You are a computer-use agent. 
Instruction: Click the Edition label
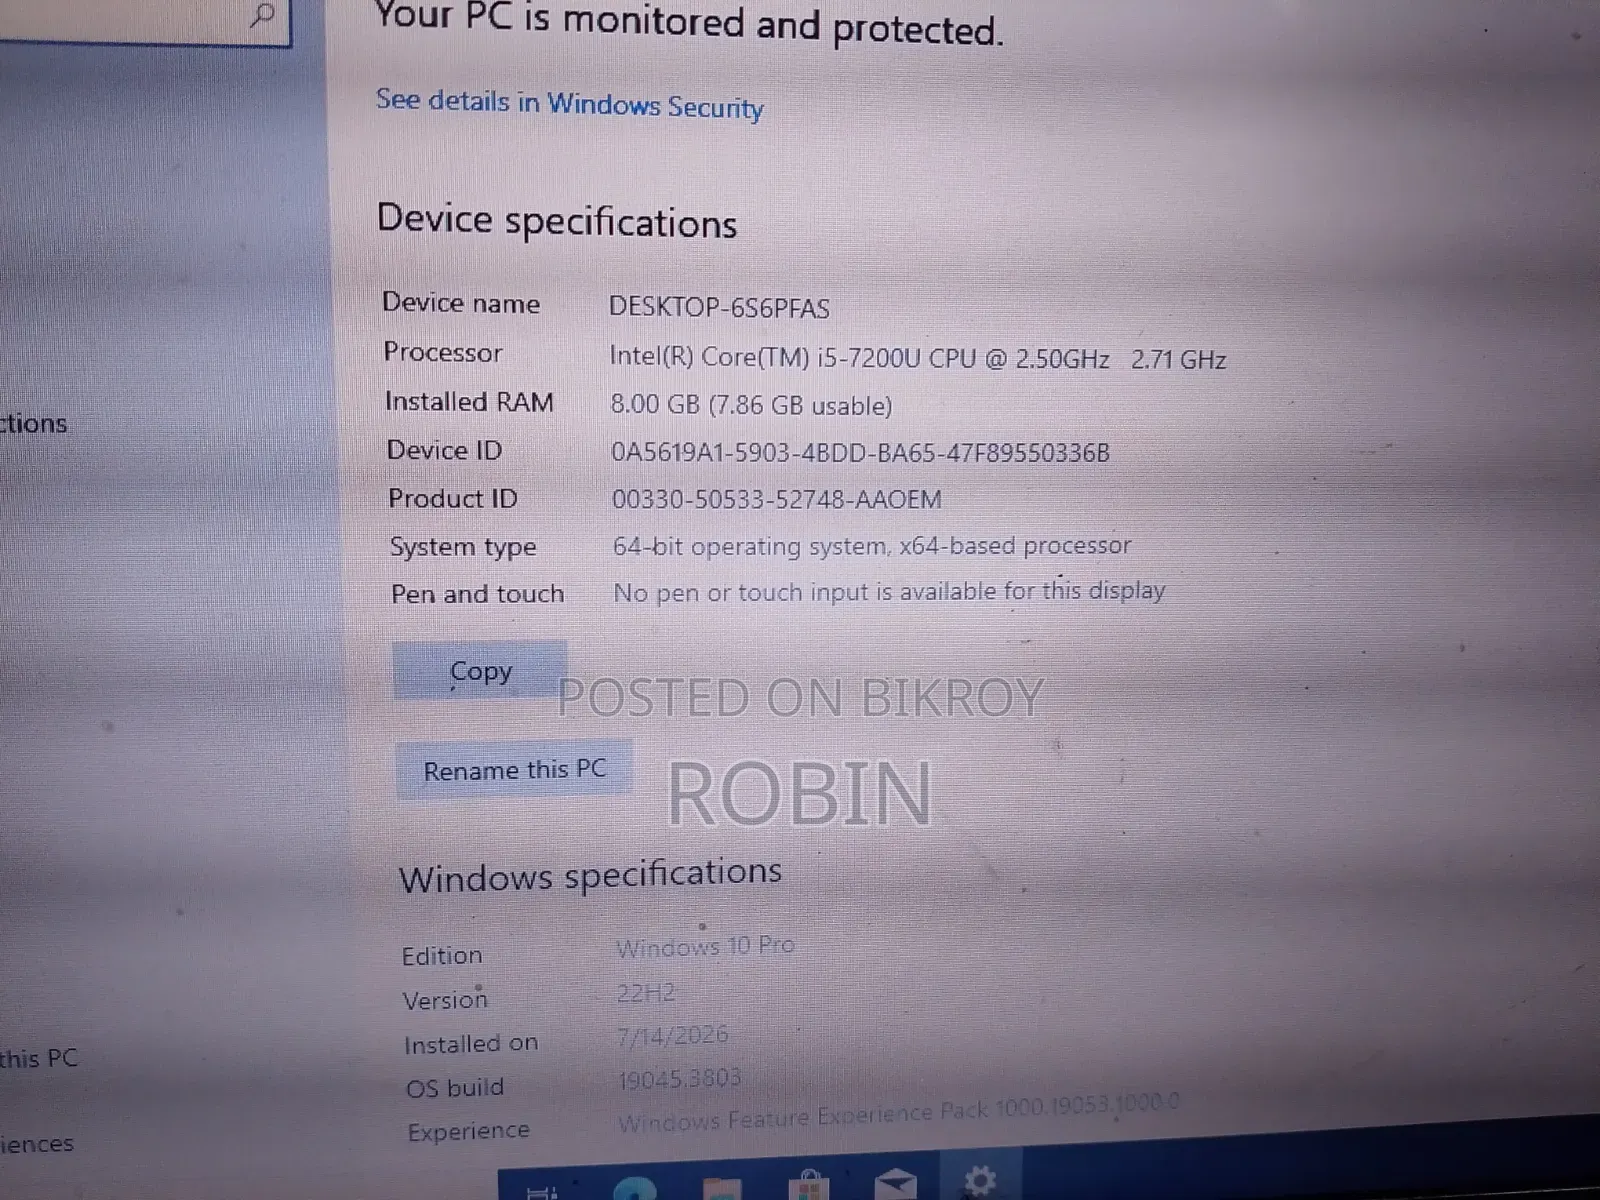[x=441, y=956]
